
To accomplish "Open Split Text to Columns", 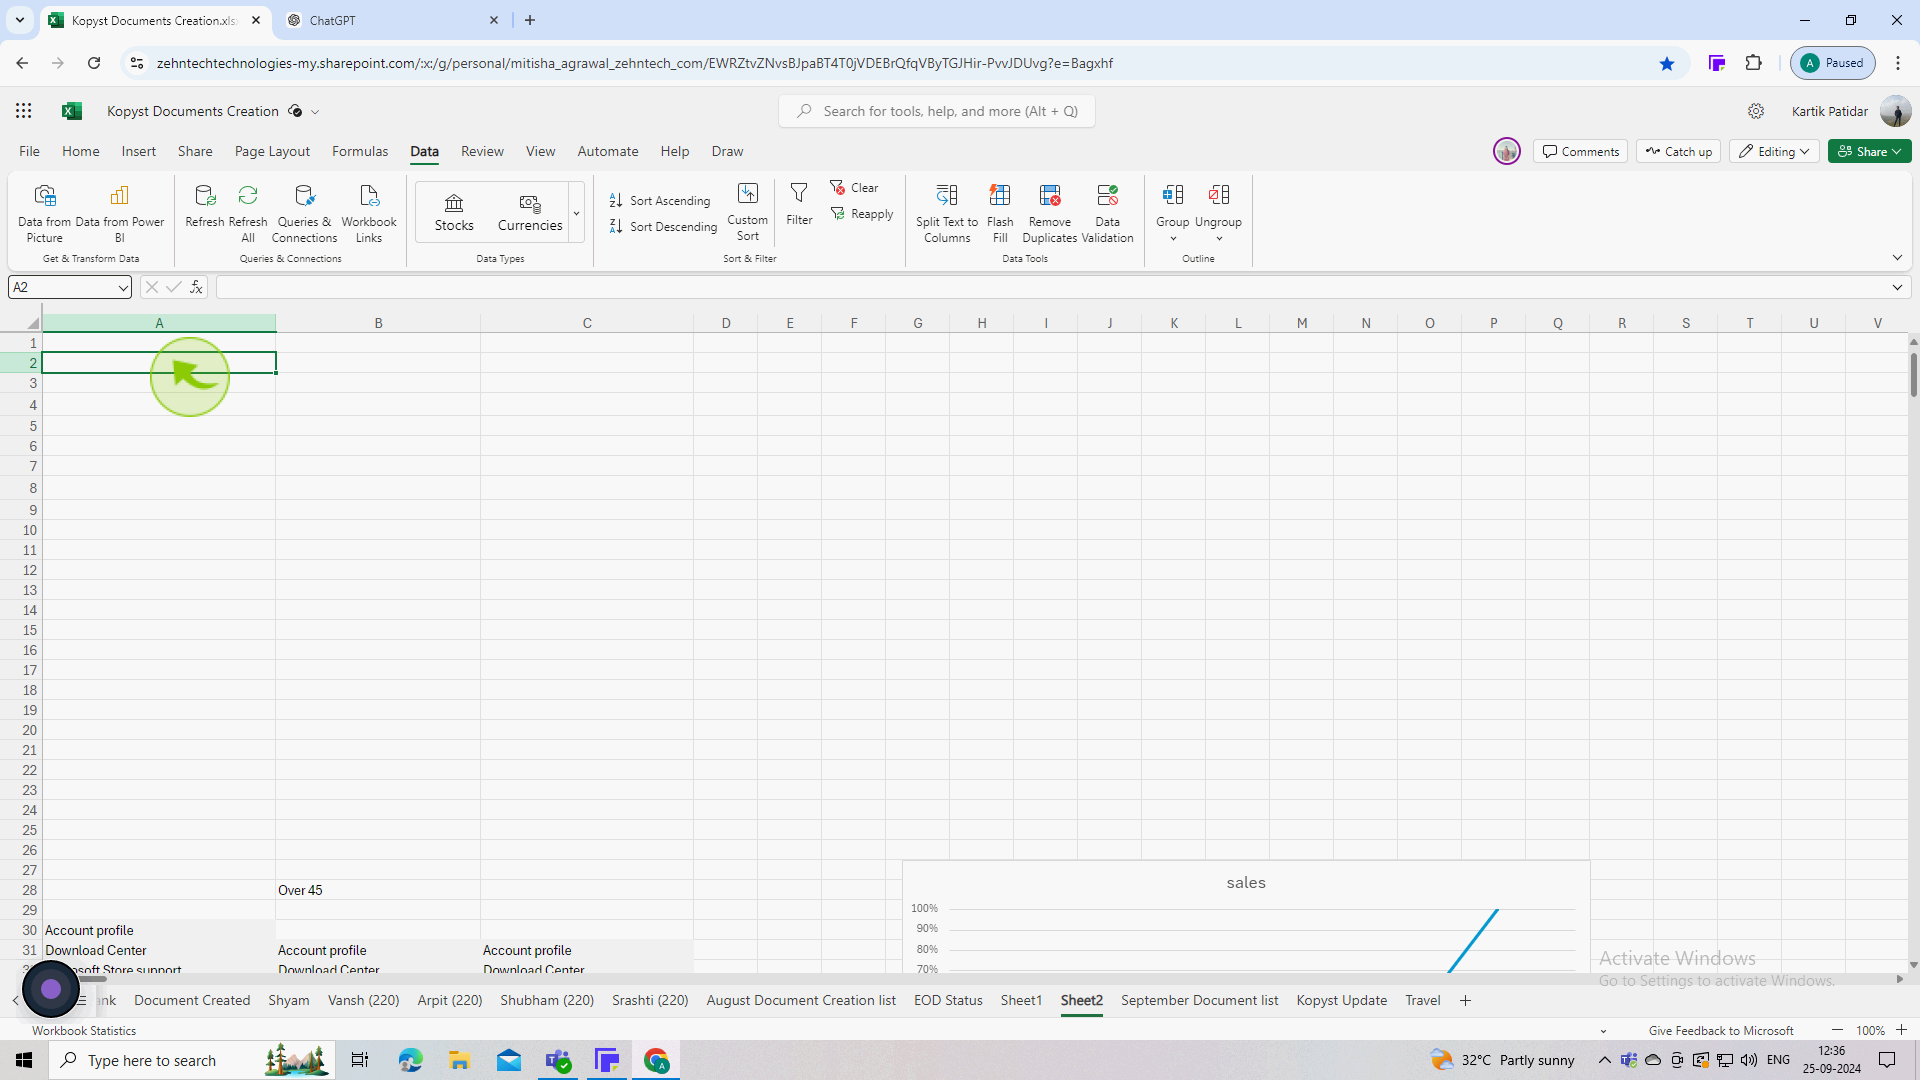I will (x=947, y=213).
